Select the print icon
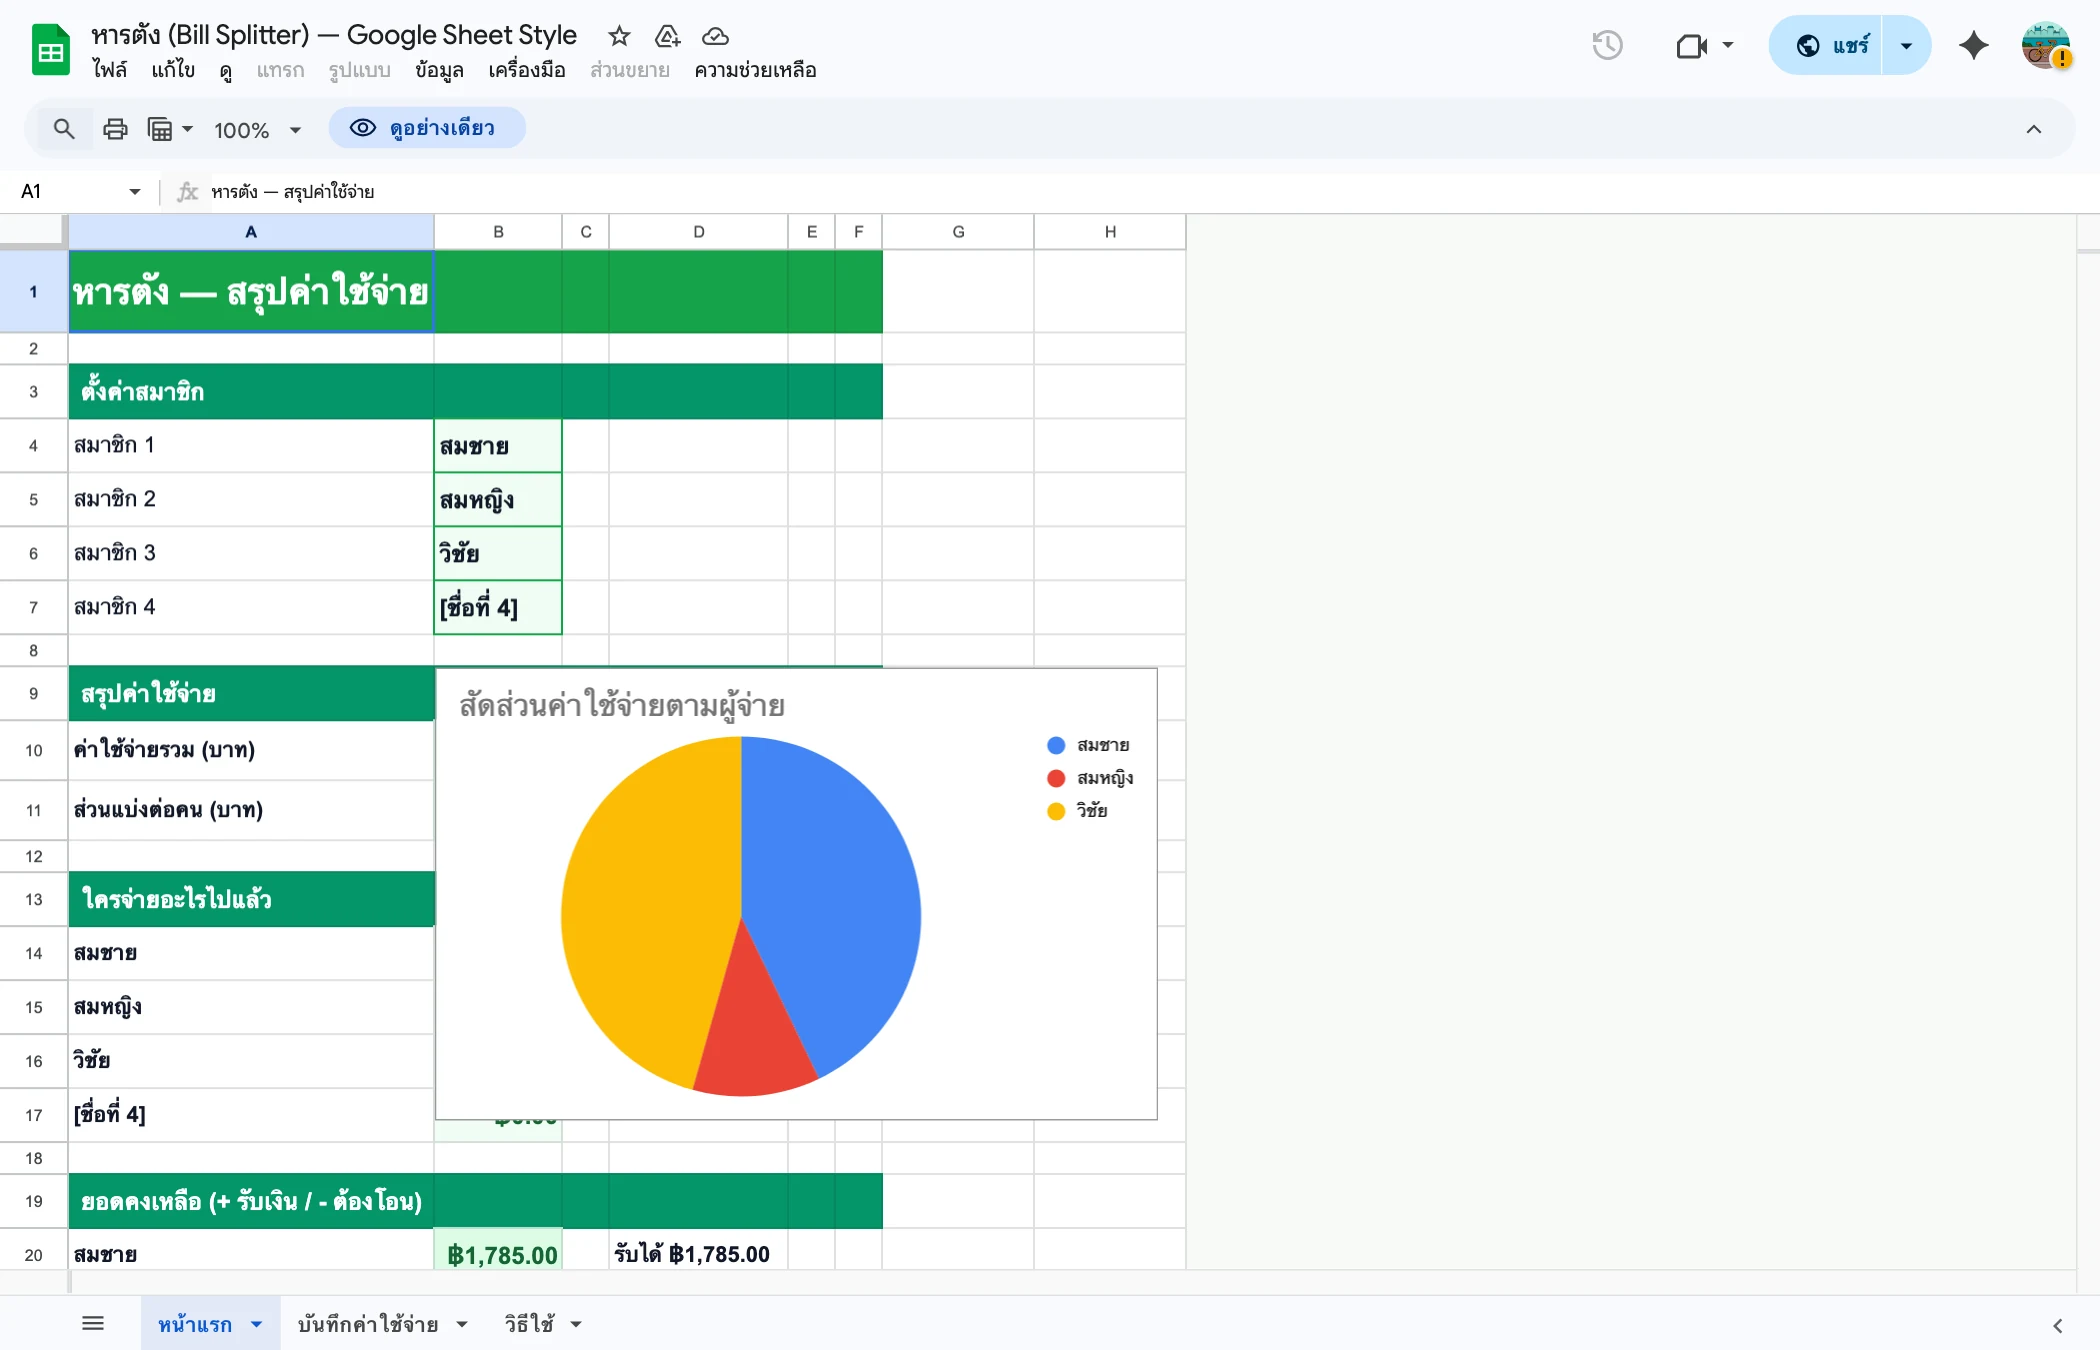Screen dimensions: 2100x1350 pos(114,129)
